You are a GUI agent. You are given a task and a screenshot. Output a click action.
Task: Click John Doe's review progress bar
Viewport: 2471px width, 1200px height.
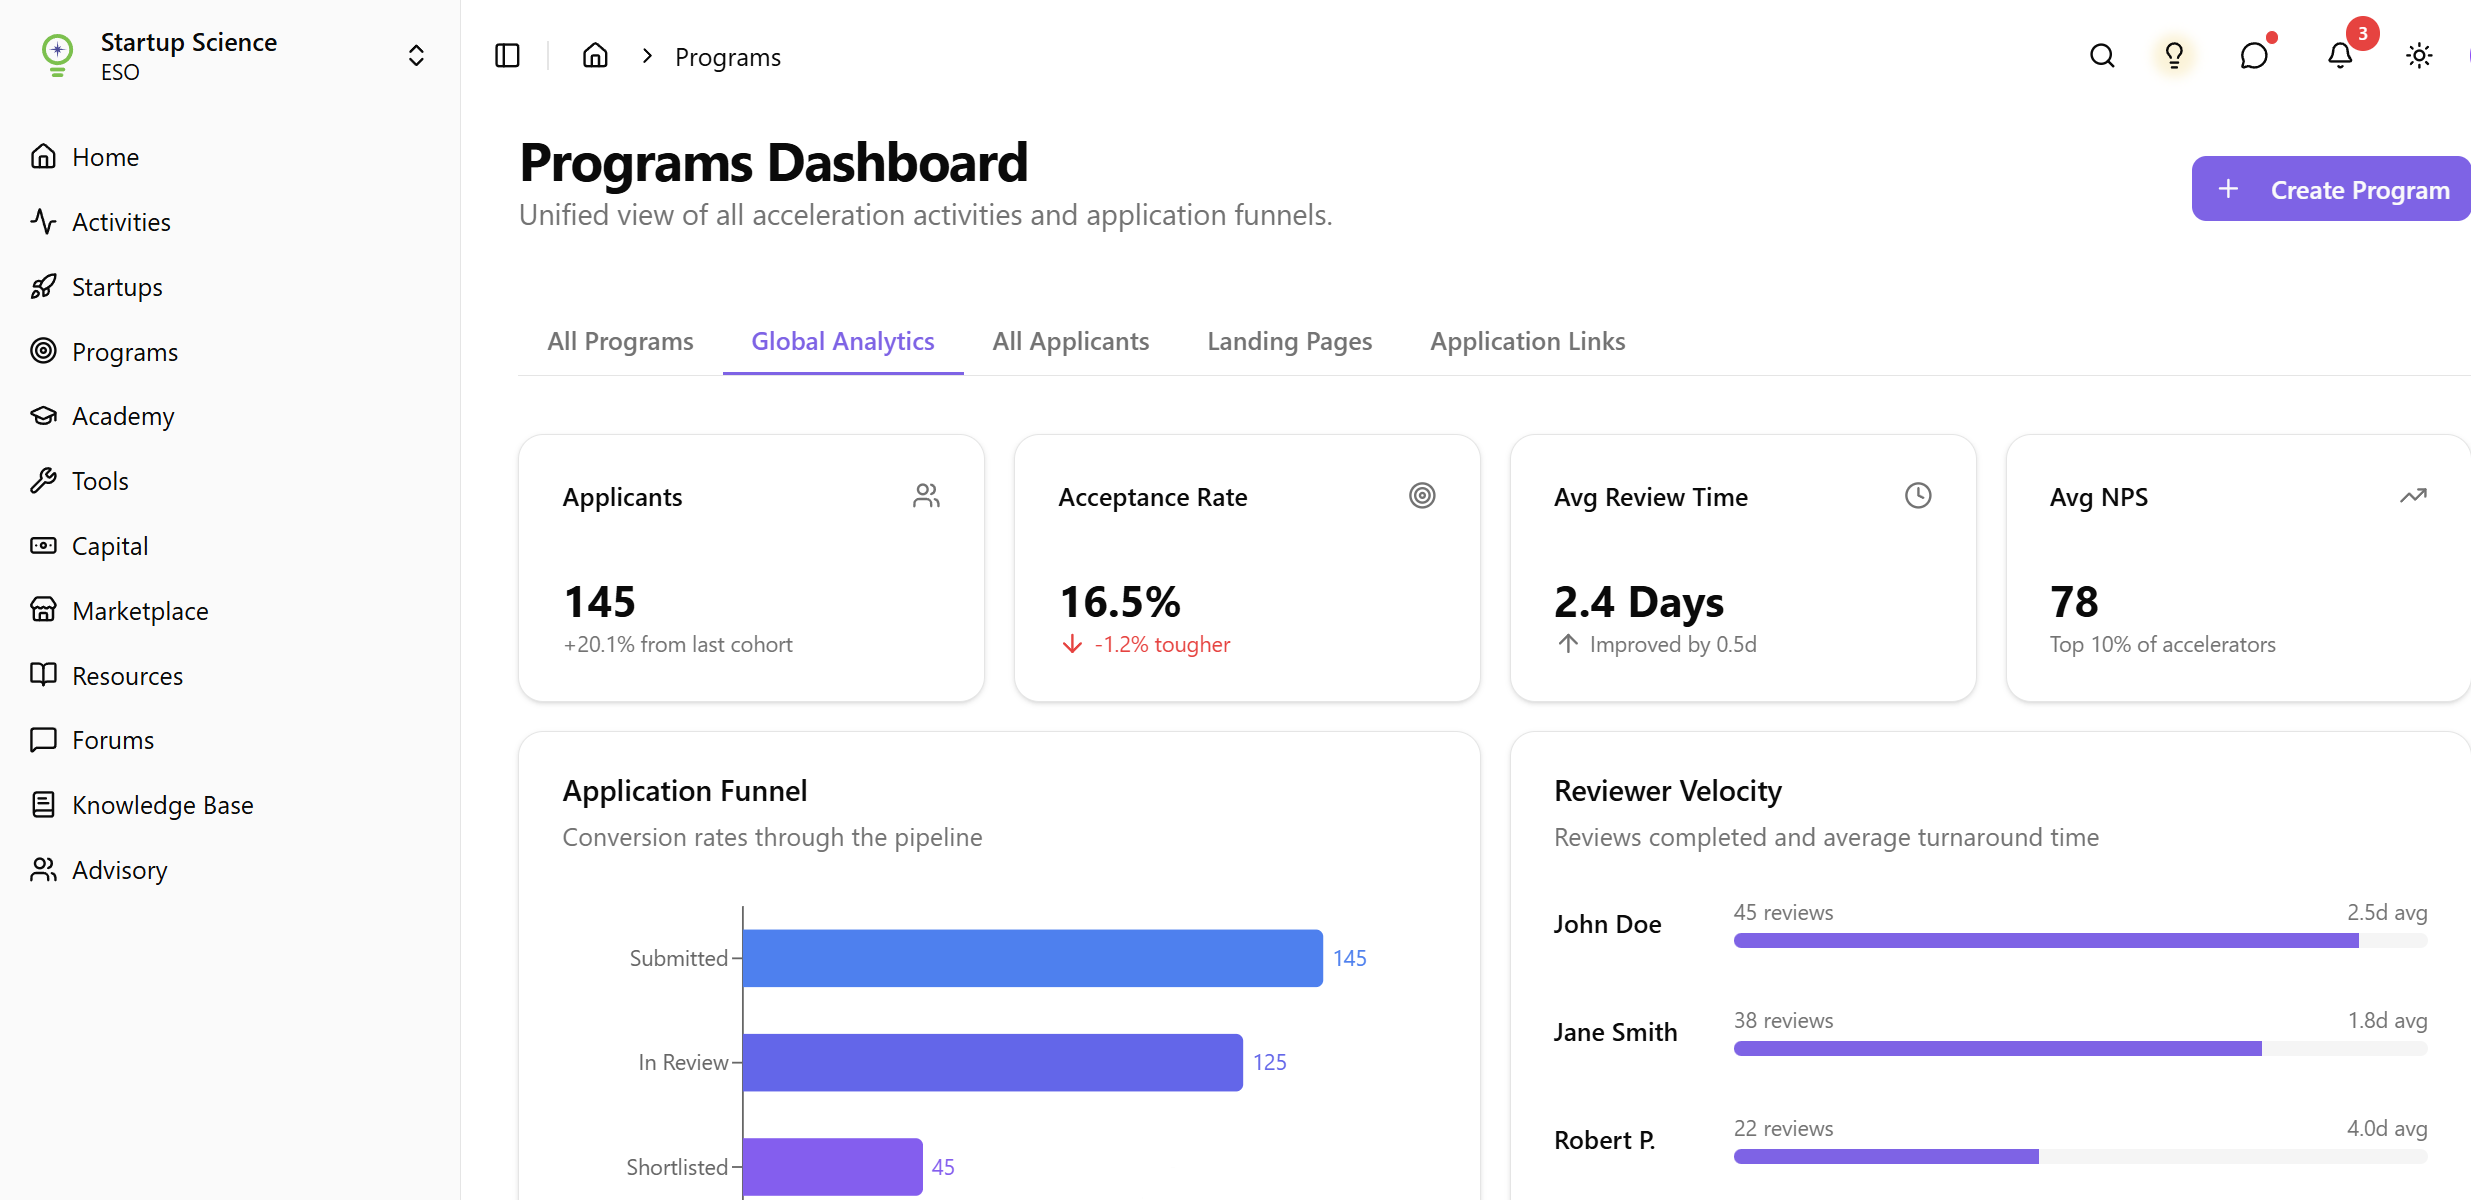2080,941
